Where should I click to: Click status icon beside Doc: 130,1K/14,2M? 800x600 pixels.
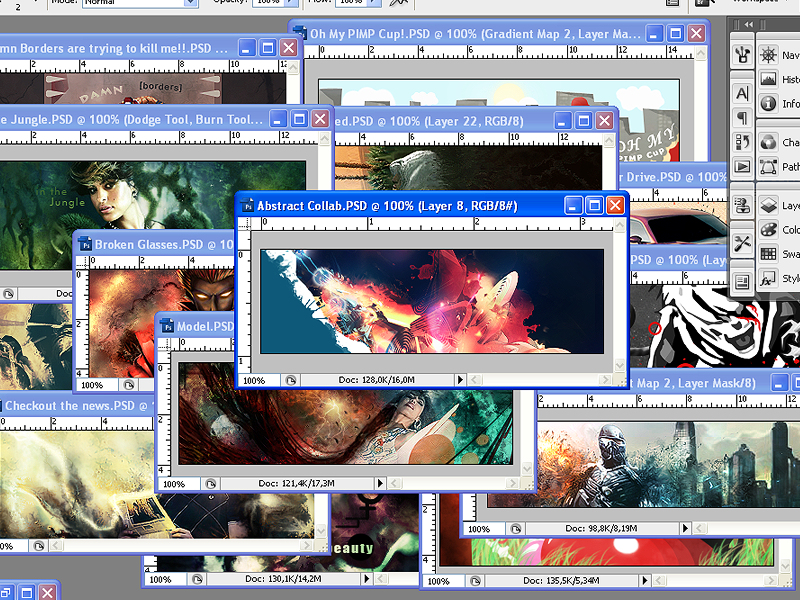[197, 579]
